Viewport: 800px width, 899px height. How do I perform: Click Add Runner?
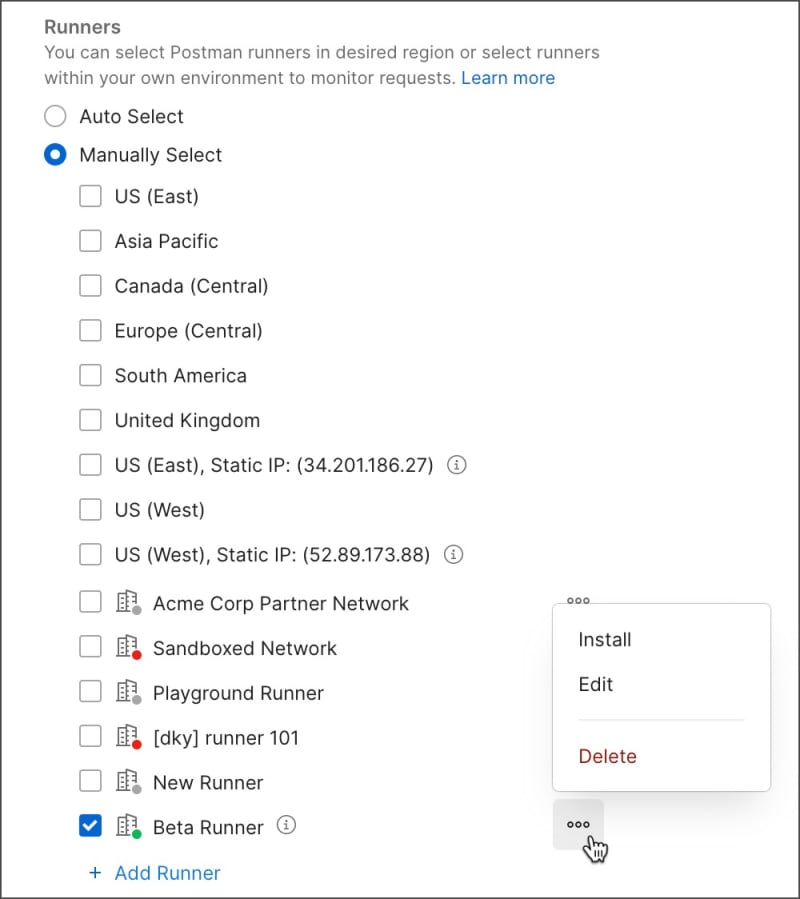(x=168, y=873)
